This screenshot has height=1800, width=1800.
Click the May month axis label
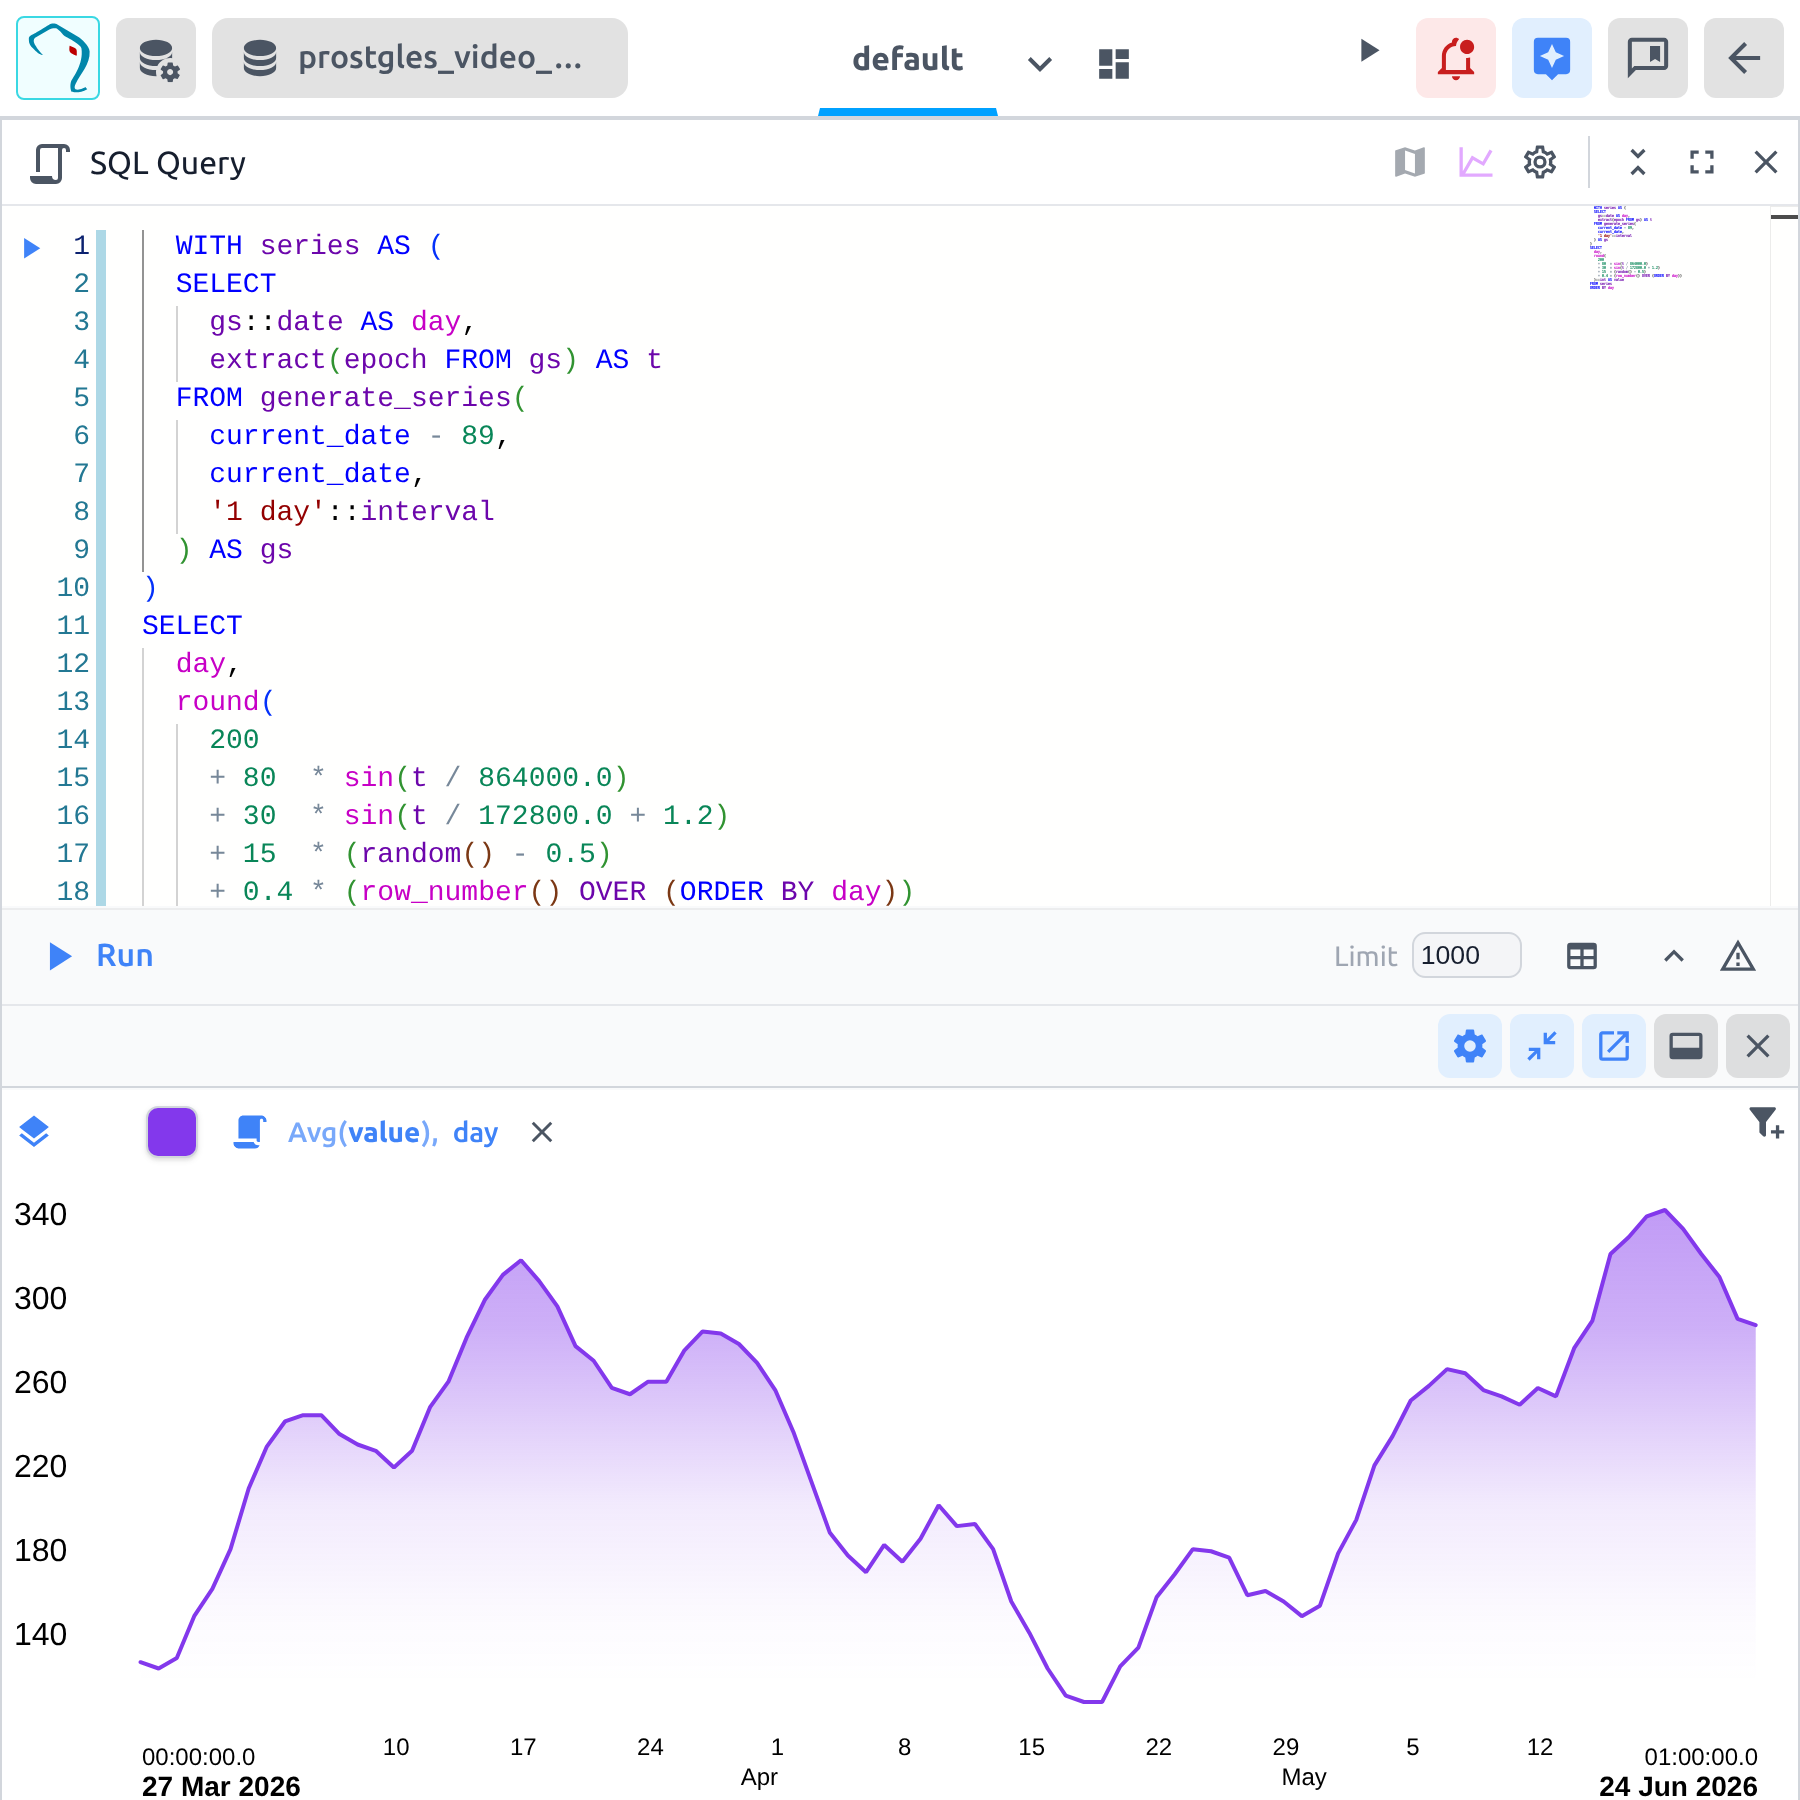(1304, 1777)
